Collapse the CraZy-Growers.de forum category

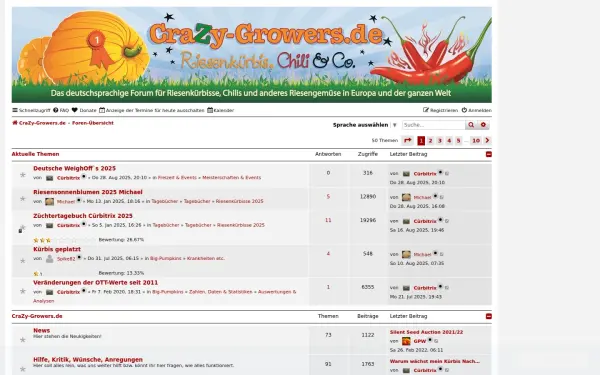[x=489, y=316]
